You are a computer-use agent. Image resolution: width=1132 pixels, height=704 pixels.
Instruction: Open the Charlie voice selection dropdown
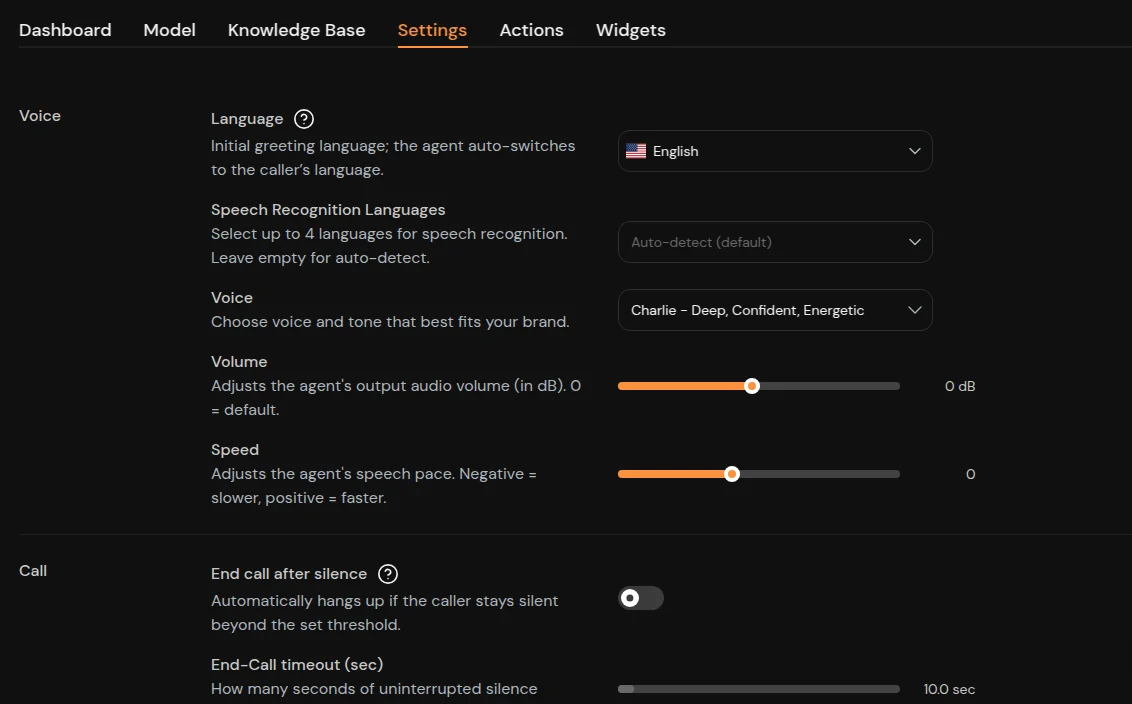[775, 310]
